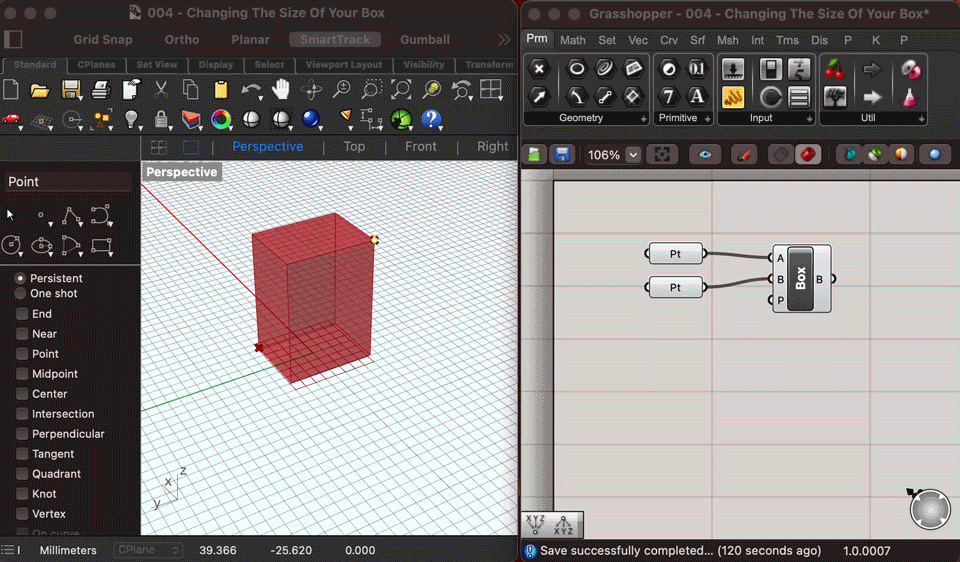Screen dimensions: 960x562
Task: Expand the Circle tool flyout in sidebar
Action: (x=21, y=254)
